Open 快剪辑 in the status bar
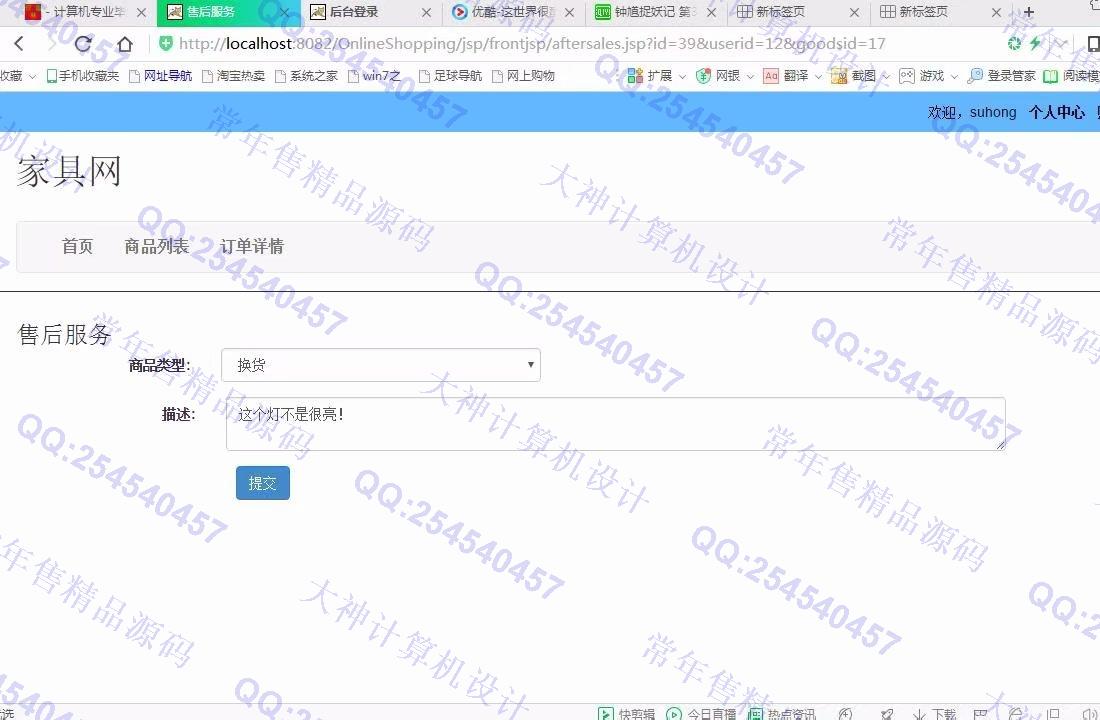Viewport: 1100px width, 720px height. pyautogui.click(x=626, y=714)
